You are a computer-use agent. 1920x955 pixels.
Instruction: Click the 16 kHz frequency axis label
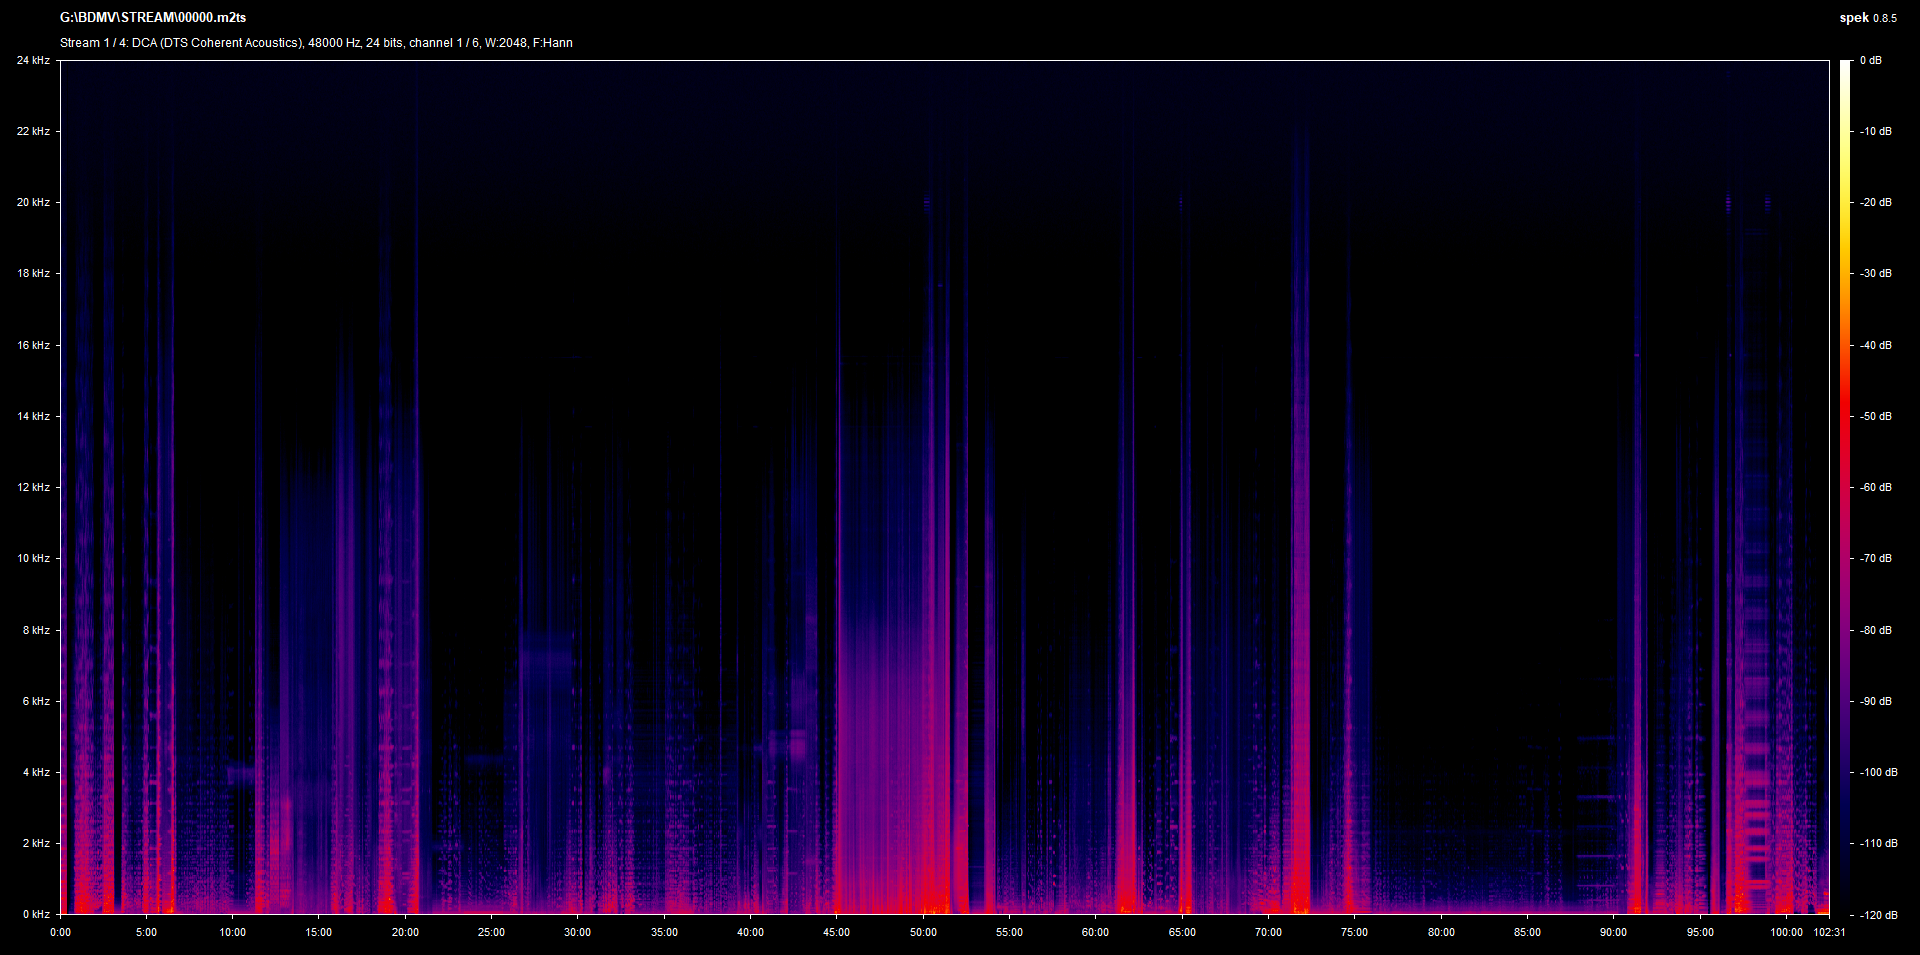tap(33, 346)
